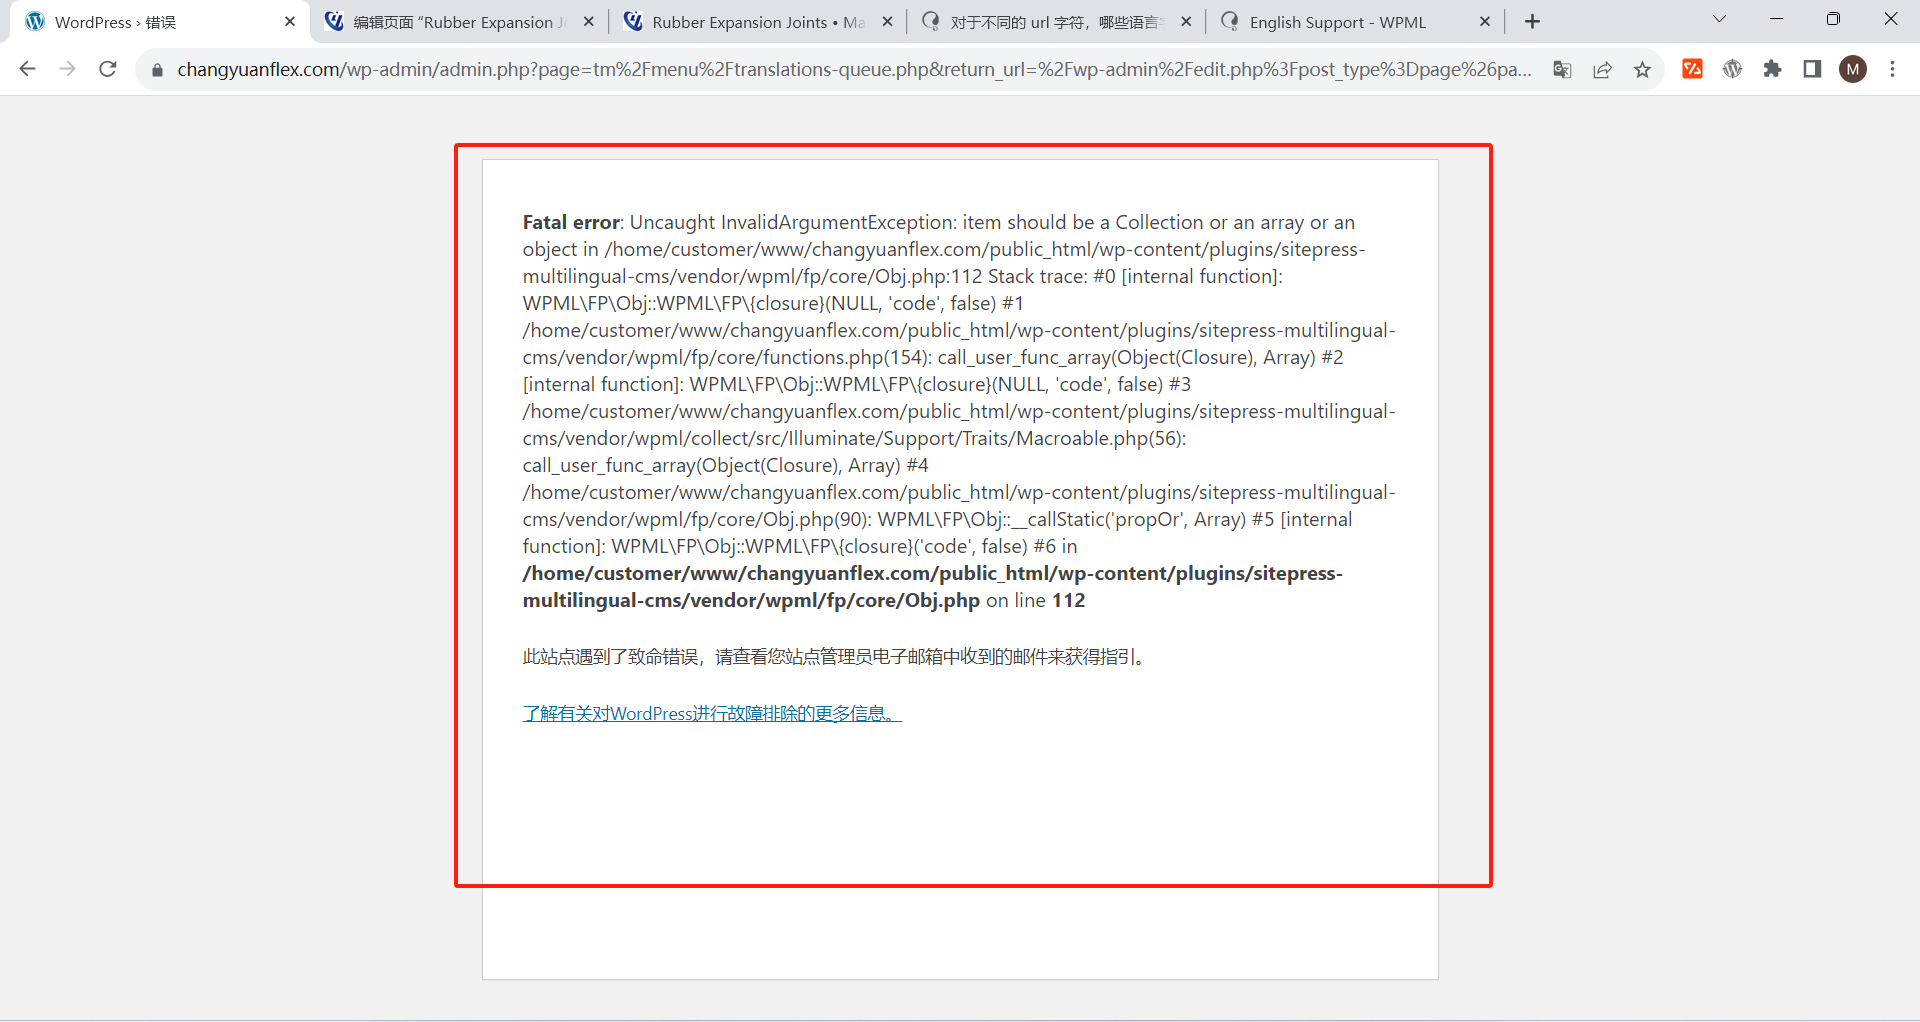Click the bold Obj.php file path
1920x1022 pixels.
932,587
